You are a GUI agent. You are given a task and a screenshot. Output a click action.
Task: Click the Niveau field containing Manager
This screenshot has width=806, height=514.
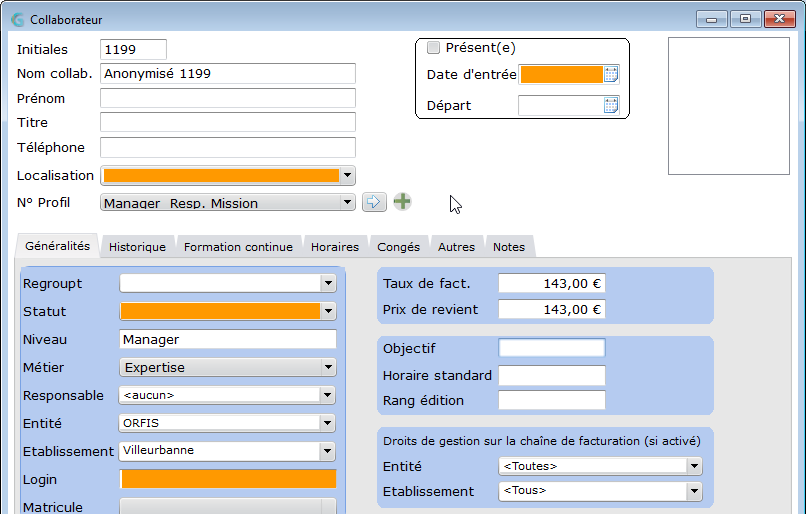point(228,339)
